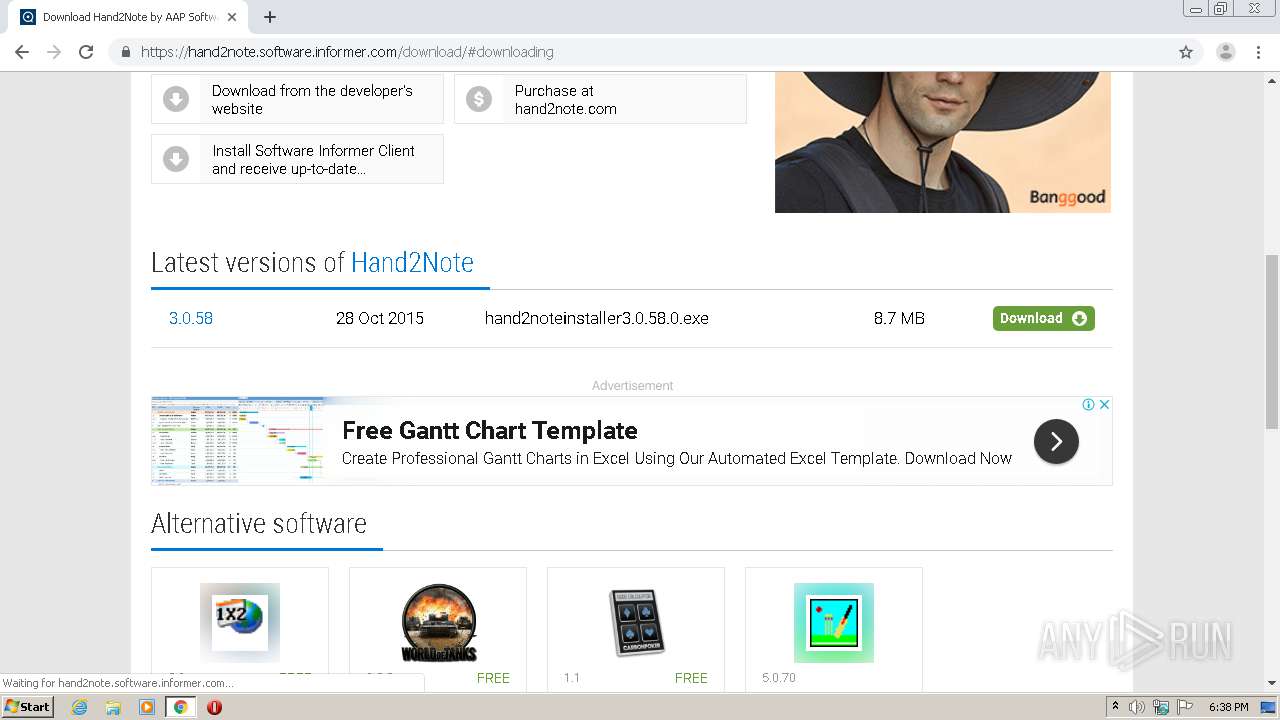Open the Chrome three-dot menu
This screenshot has width=1280, height=720.
coord(1259,52)
